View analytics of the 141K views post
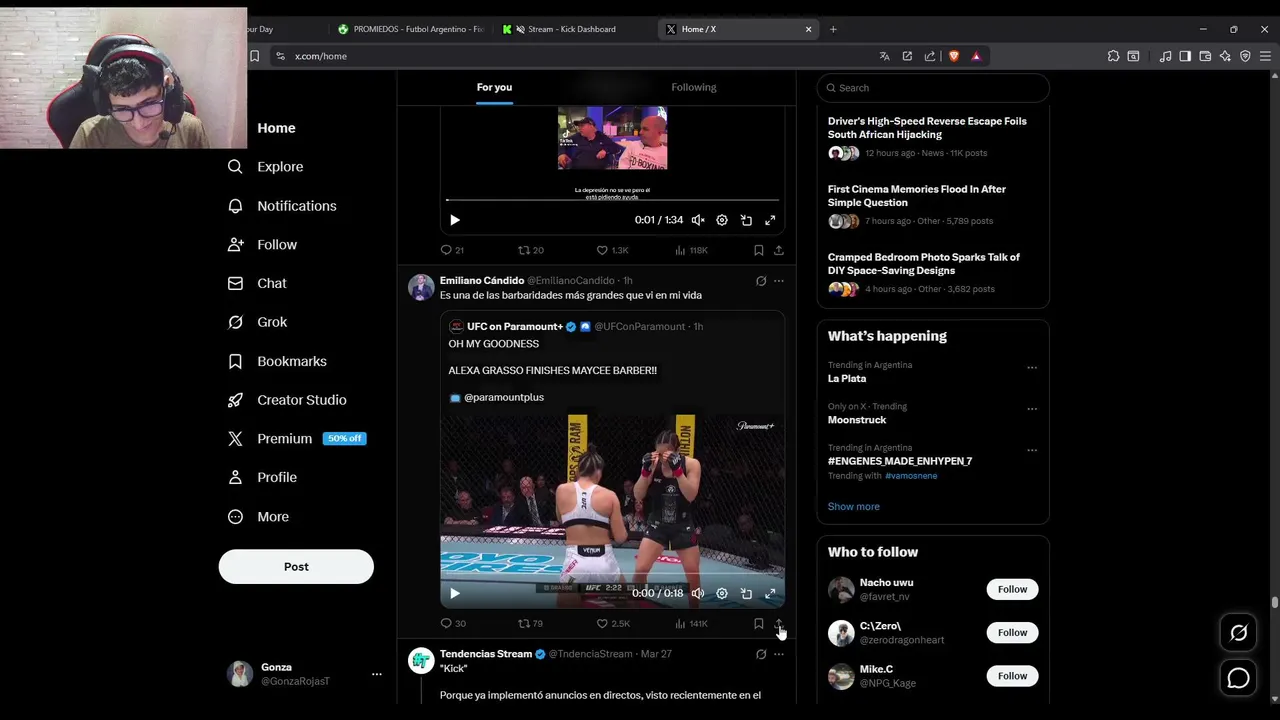 click(691, 624)
